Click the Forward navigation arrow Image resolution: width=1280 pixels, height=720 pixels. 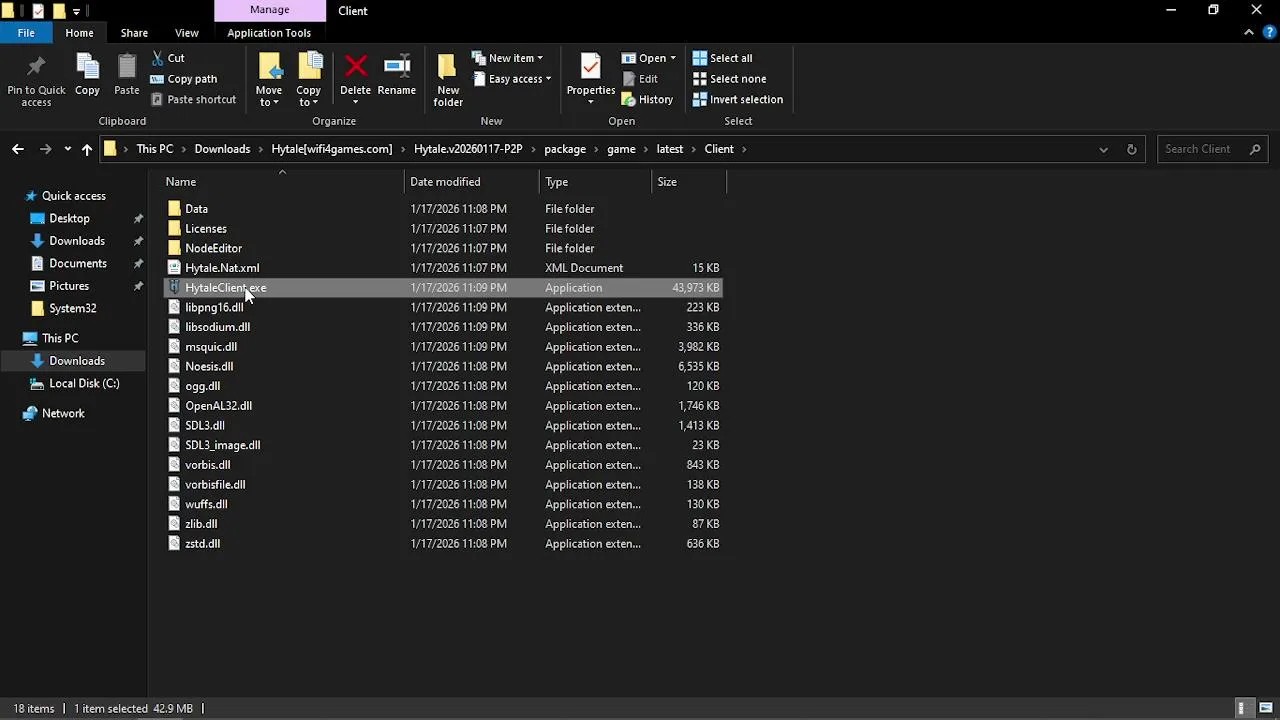click(x=45, y=149)
